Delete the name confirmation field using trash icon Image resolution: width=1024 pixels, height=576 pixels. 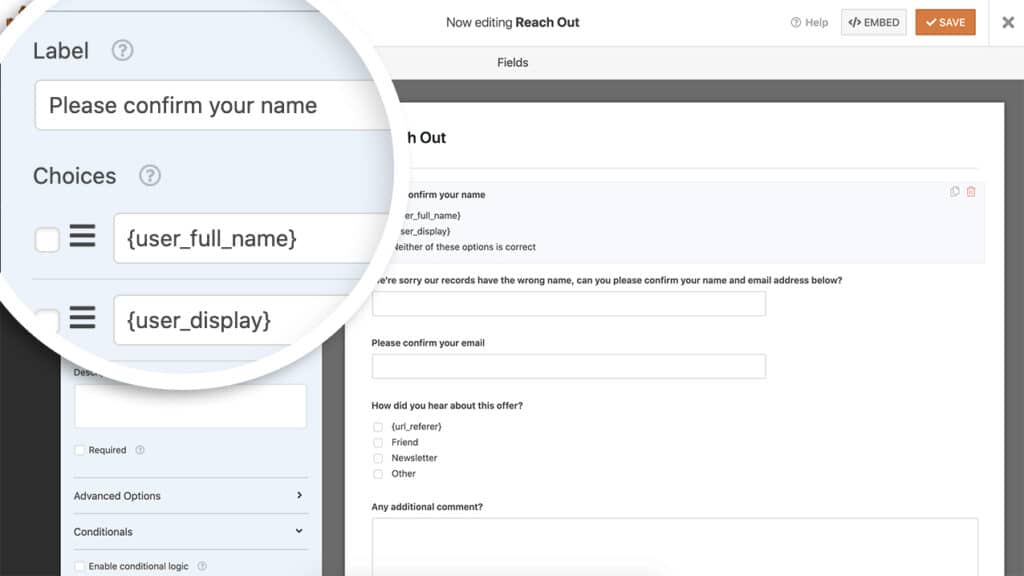tap(971, 194)
